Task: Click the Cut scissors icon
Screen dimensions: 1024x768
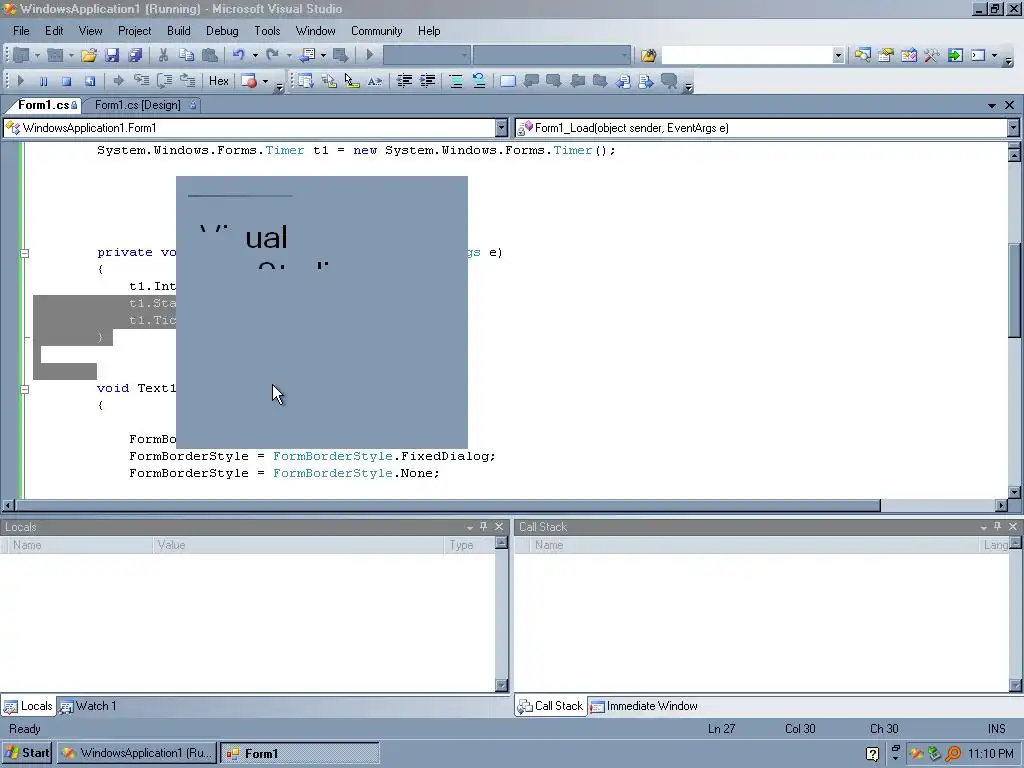Action: tap(163, 56)
